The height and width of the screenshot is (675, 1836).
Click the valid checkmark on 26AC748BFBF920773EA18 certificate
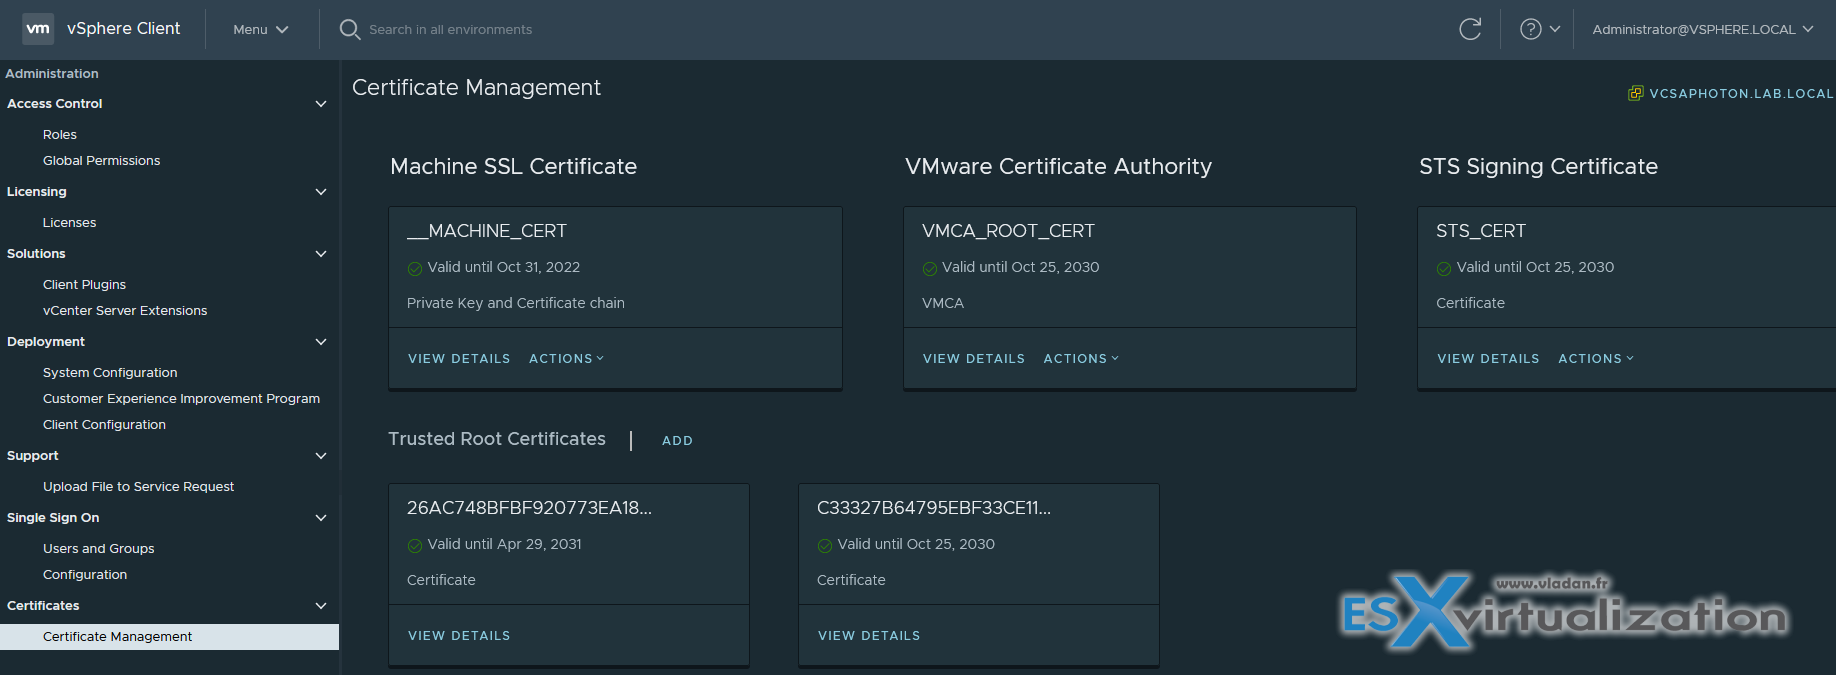pyautogui.click(x=415, y=545)
